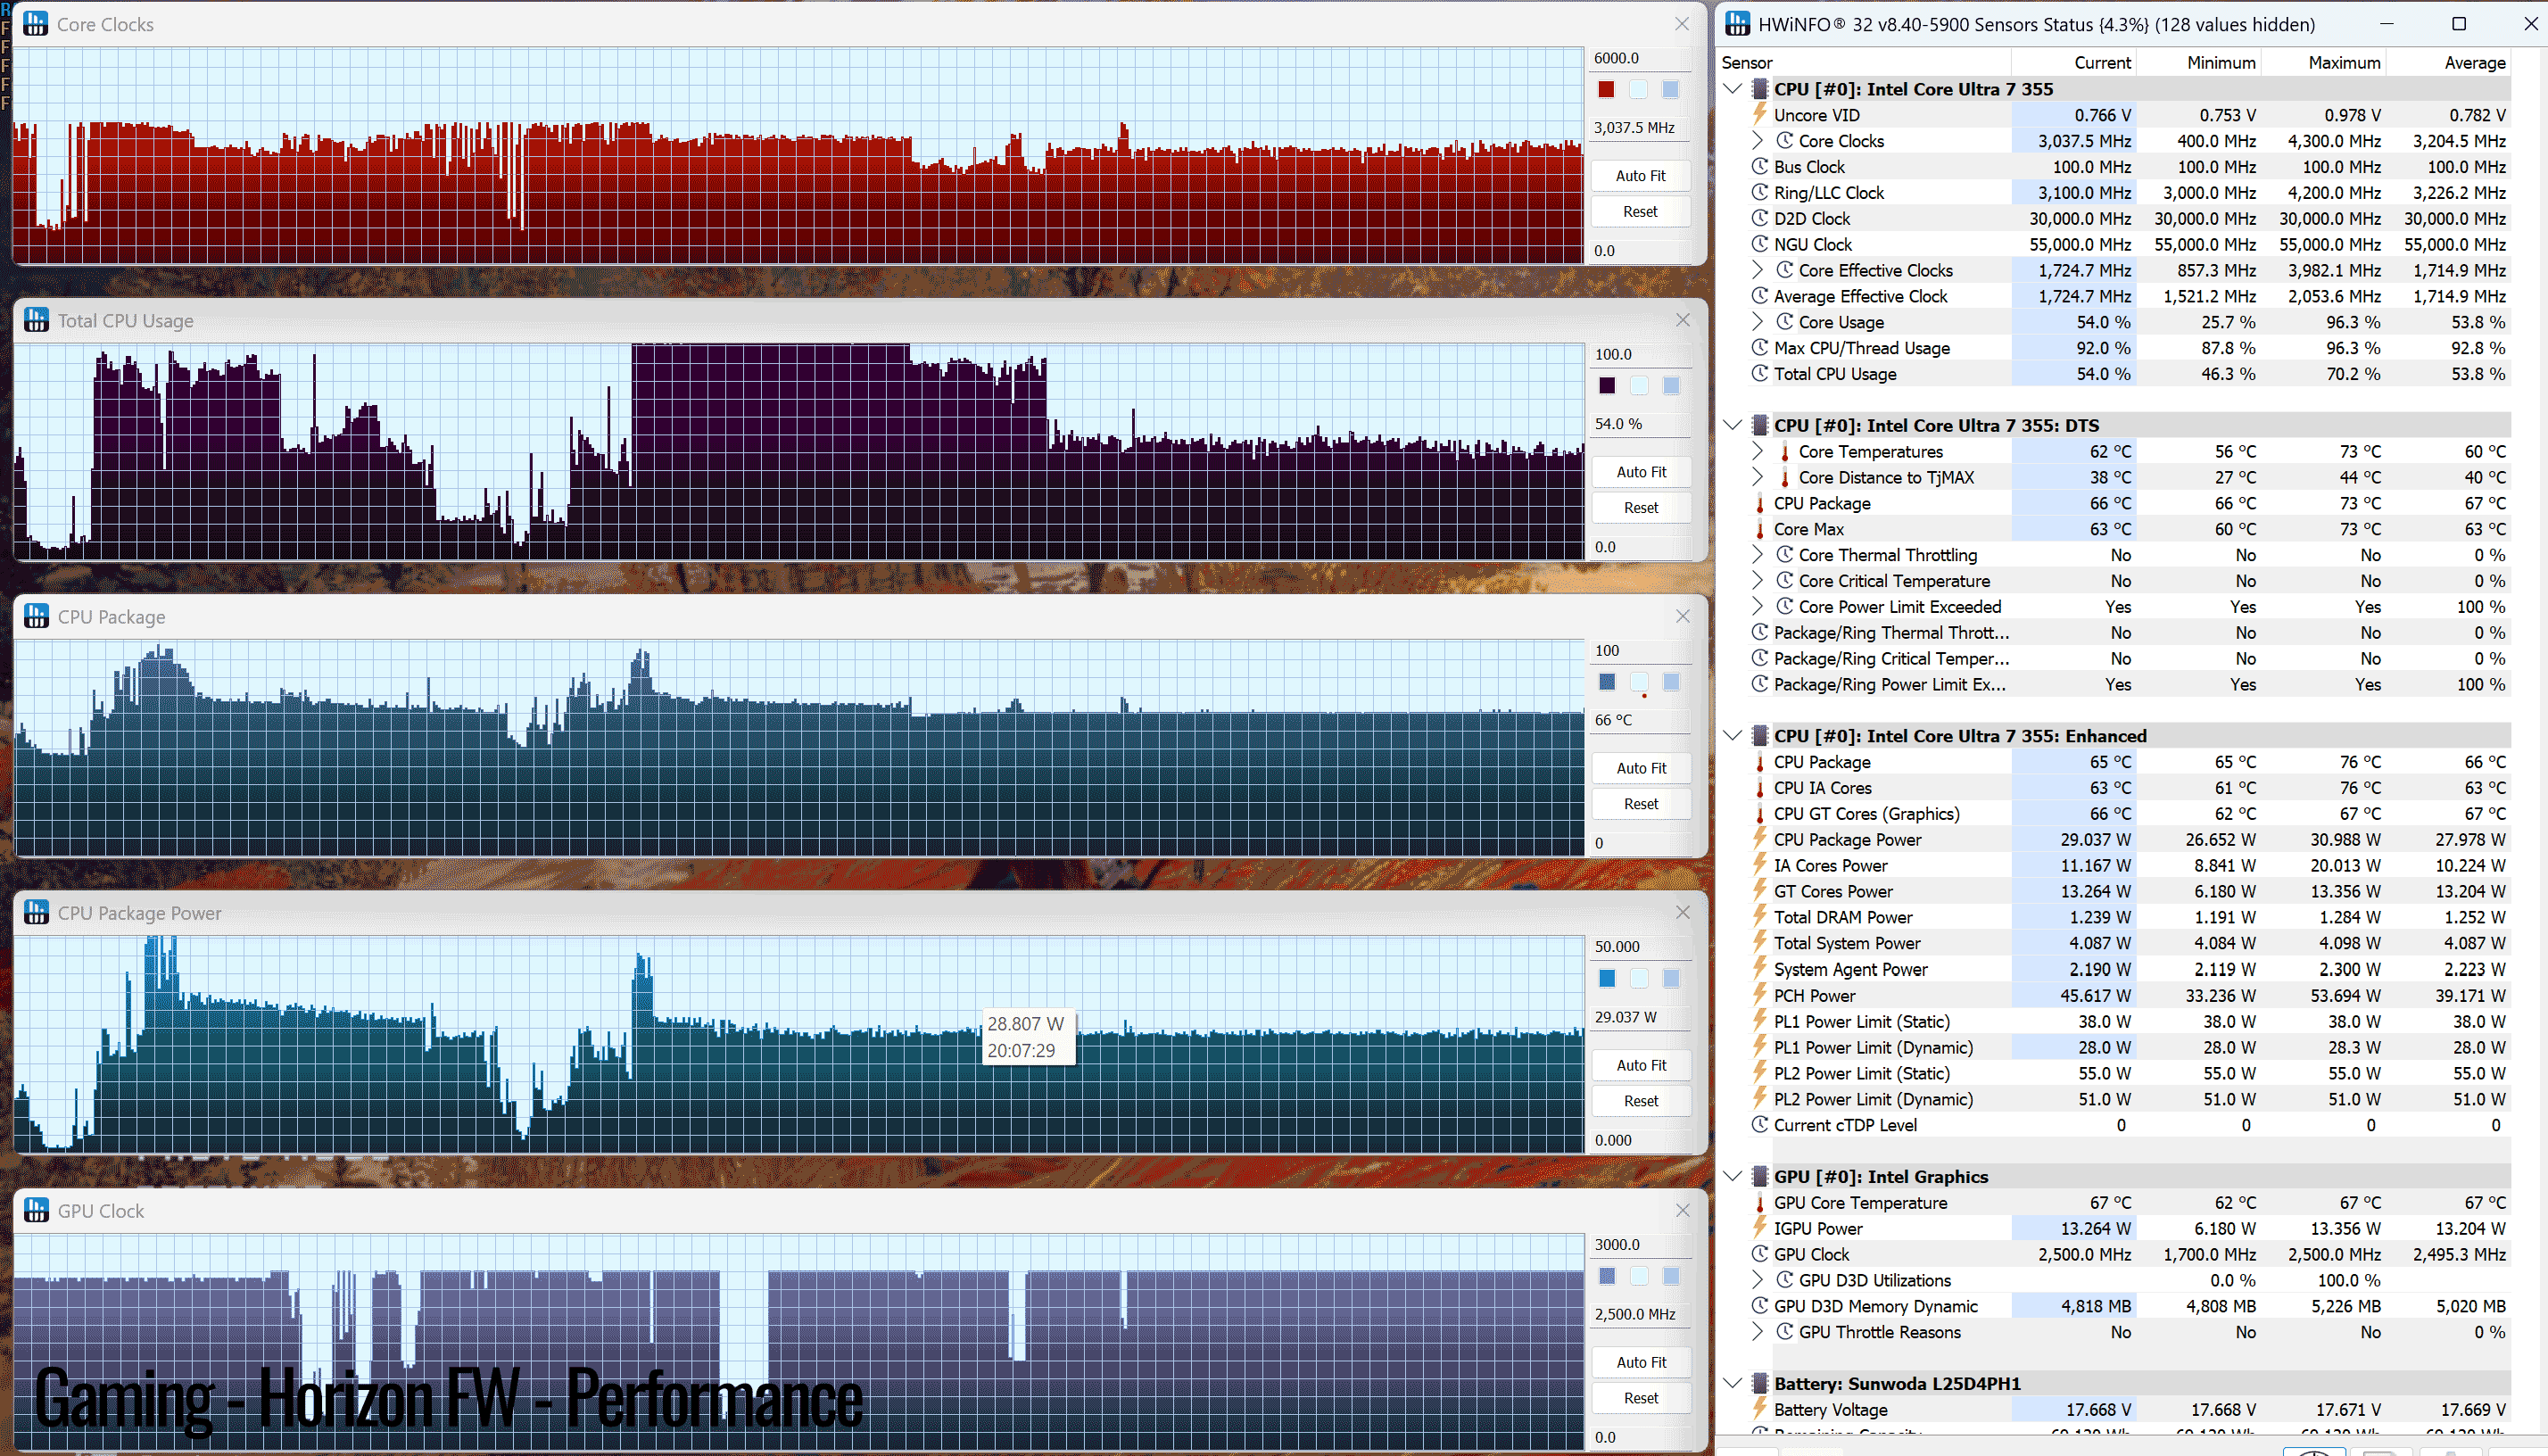Click the light blue grid color swatch in GPU Clock

pyautogui.click(x=1670, y=1277)
